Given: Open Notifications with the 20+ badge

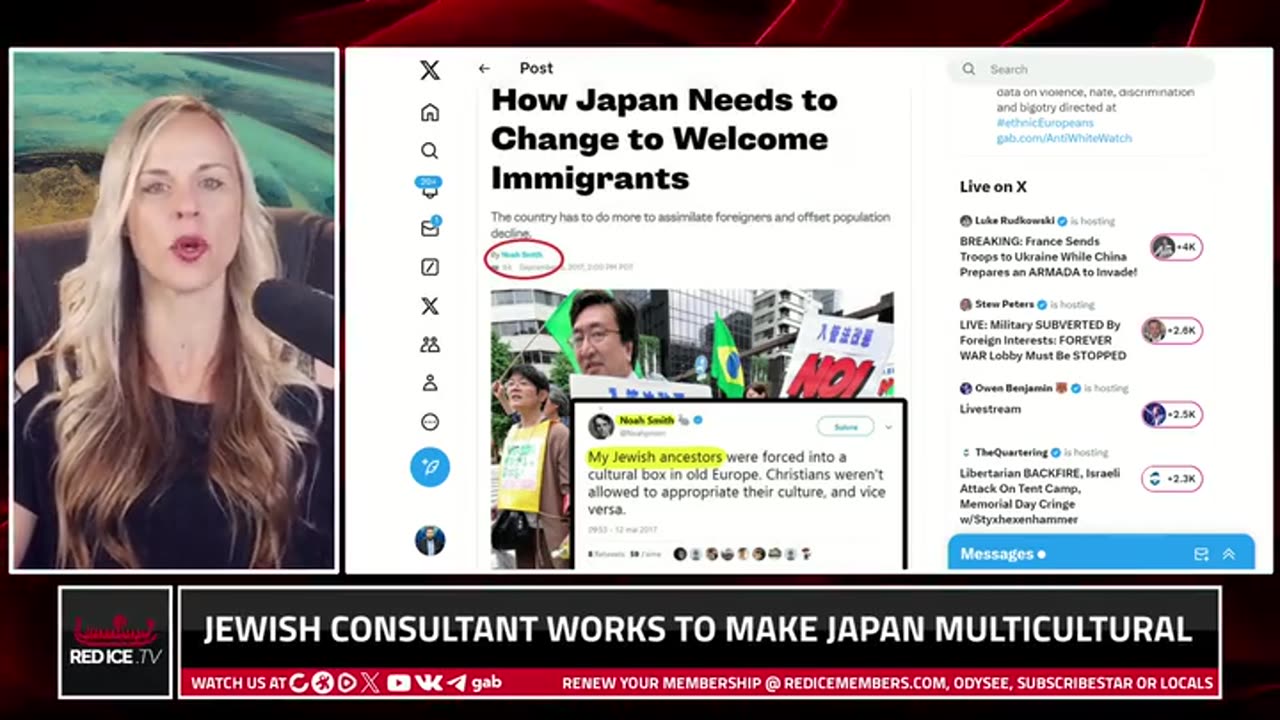Looking at the screenshot, I should point(430,188).
